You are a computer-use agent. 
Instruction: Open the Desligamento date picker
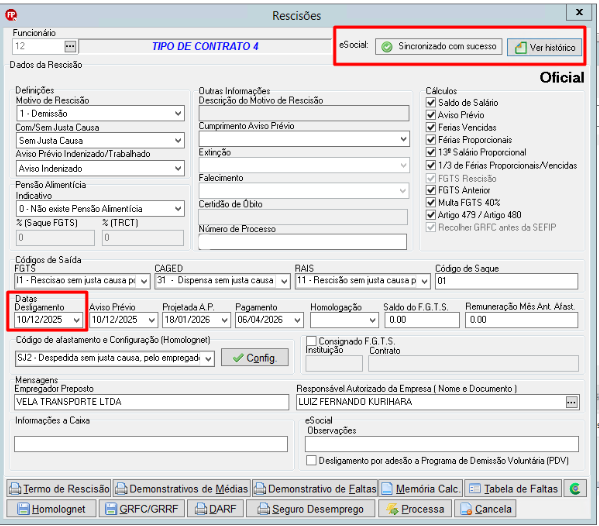[77, 320]
